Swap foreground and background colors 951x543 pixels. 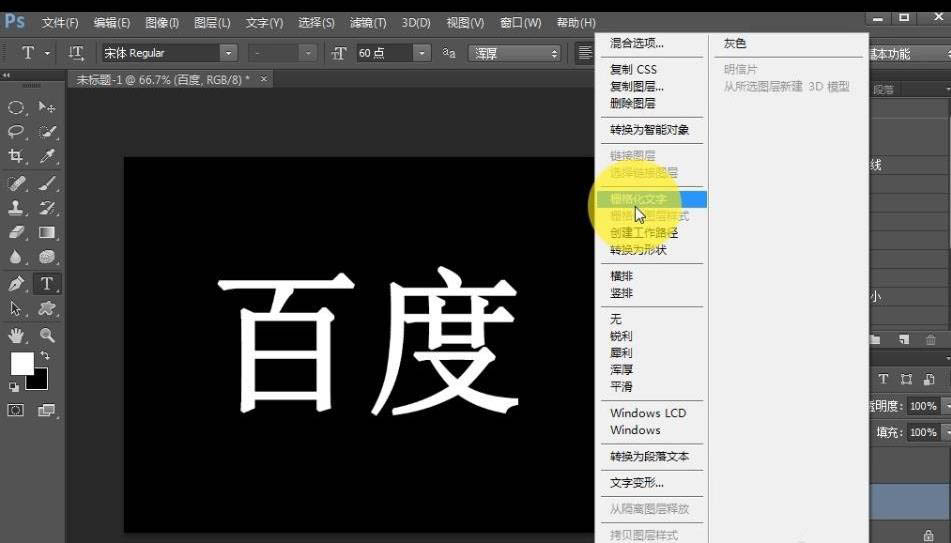pyautogui.click(x=45, y=356)
